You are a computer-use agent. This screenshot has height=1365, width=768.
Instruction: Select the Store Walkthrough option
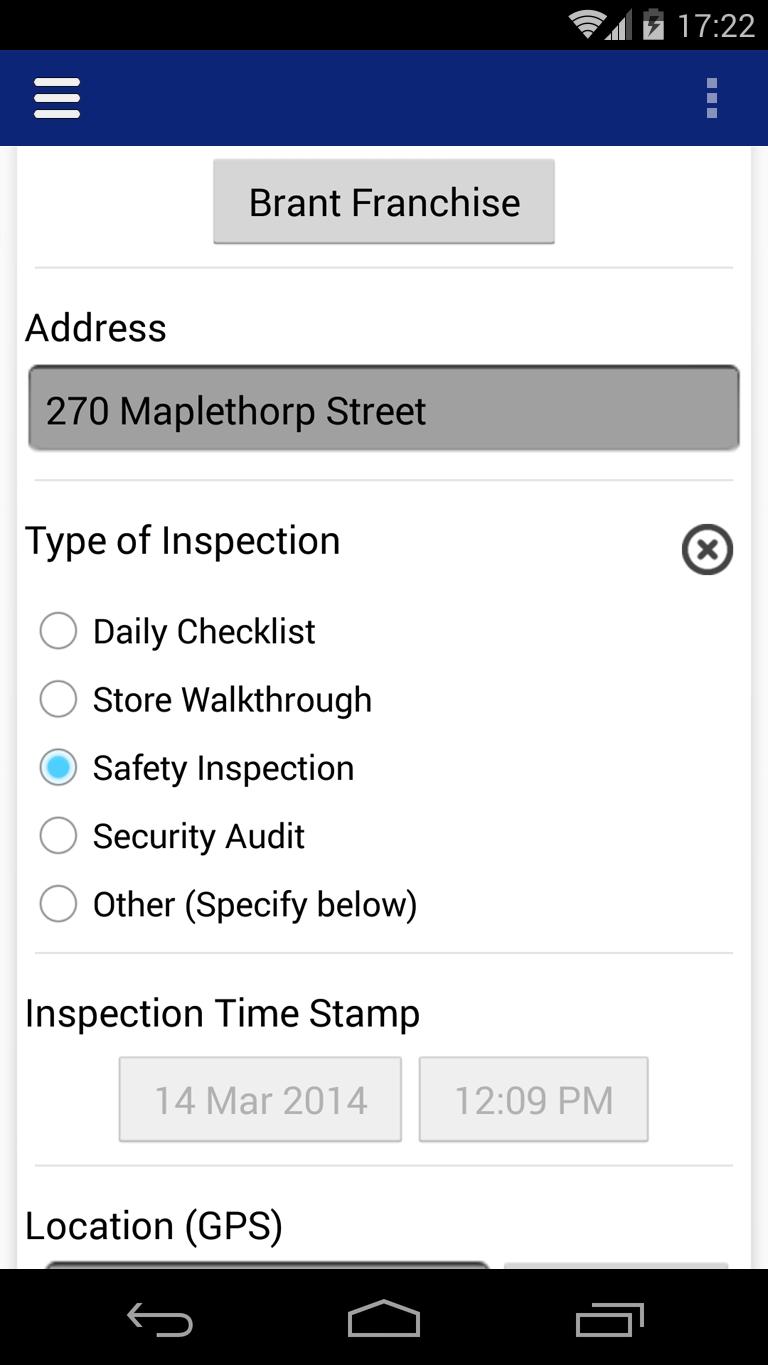[58, 699]
